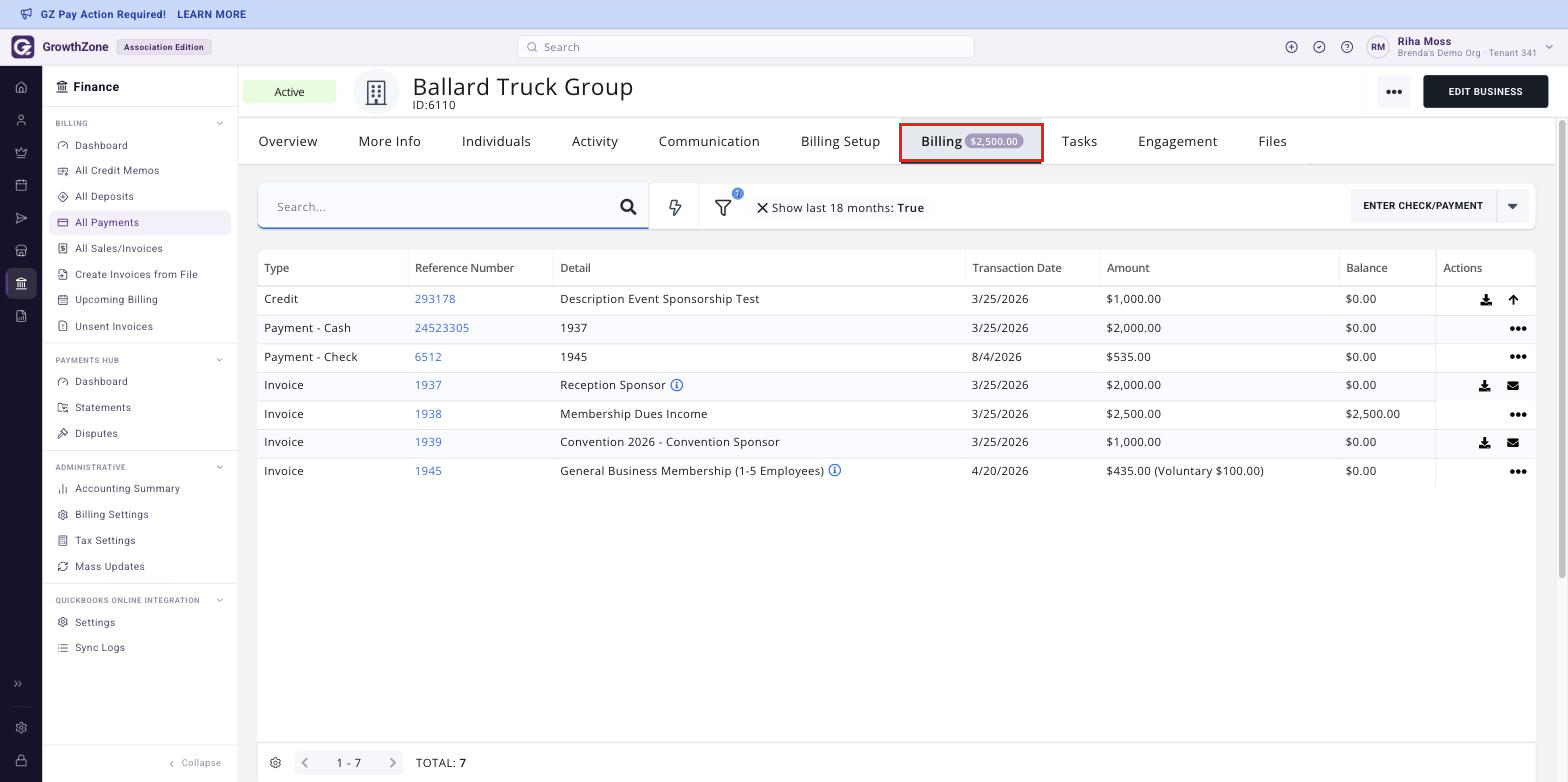The width and height of the screenshot is (1568, 782).
Task: Click the filter funnel icon
Action: (x=723, y=207)
